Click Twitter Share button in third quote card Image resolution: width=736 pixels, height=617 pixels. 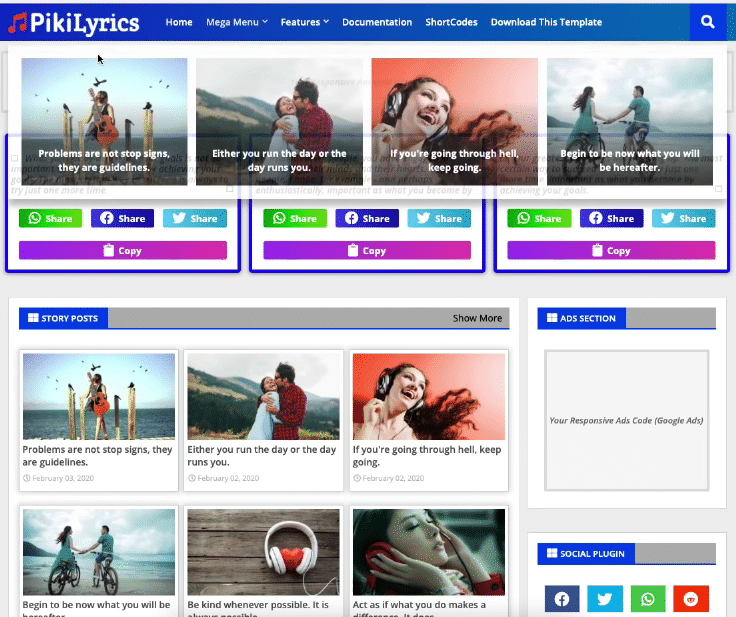pos(684,218)
